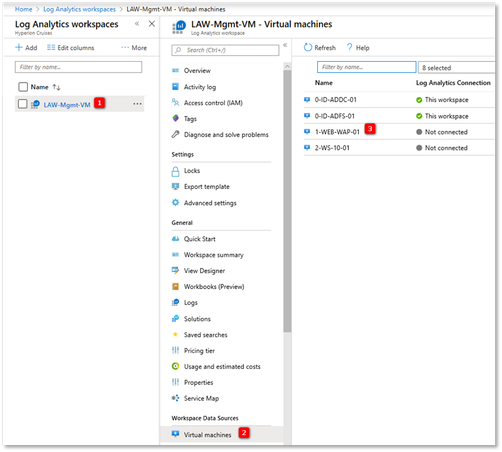The image size is (502, 452).
Task: Click the Properties icon
Action: pos(175,382)
